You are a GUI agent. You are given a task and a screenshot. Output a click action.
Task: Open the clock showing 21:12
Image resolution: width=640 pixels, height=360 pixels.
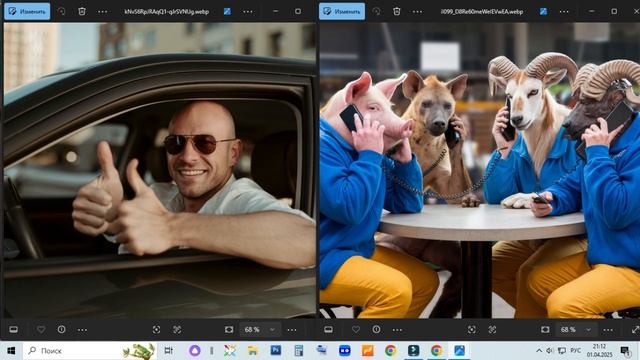tap(600, 351)
